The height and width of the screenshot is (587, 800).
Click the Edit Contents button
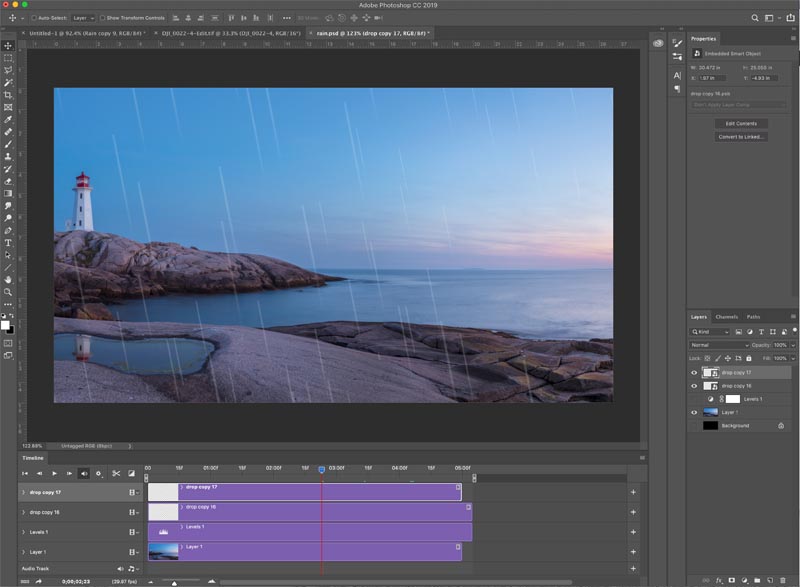741,123
